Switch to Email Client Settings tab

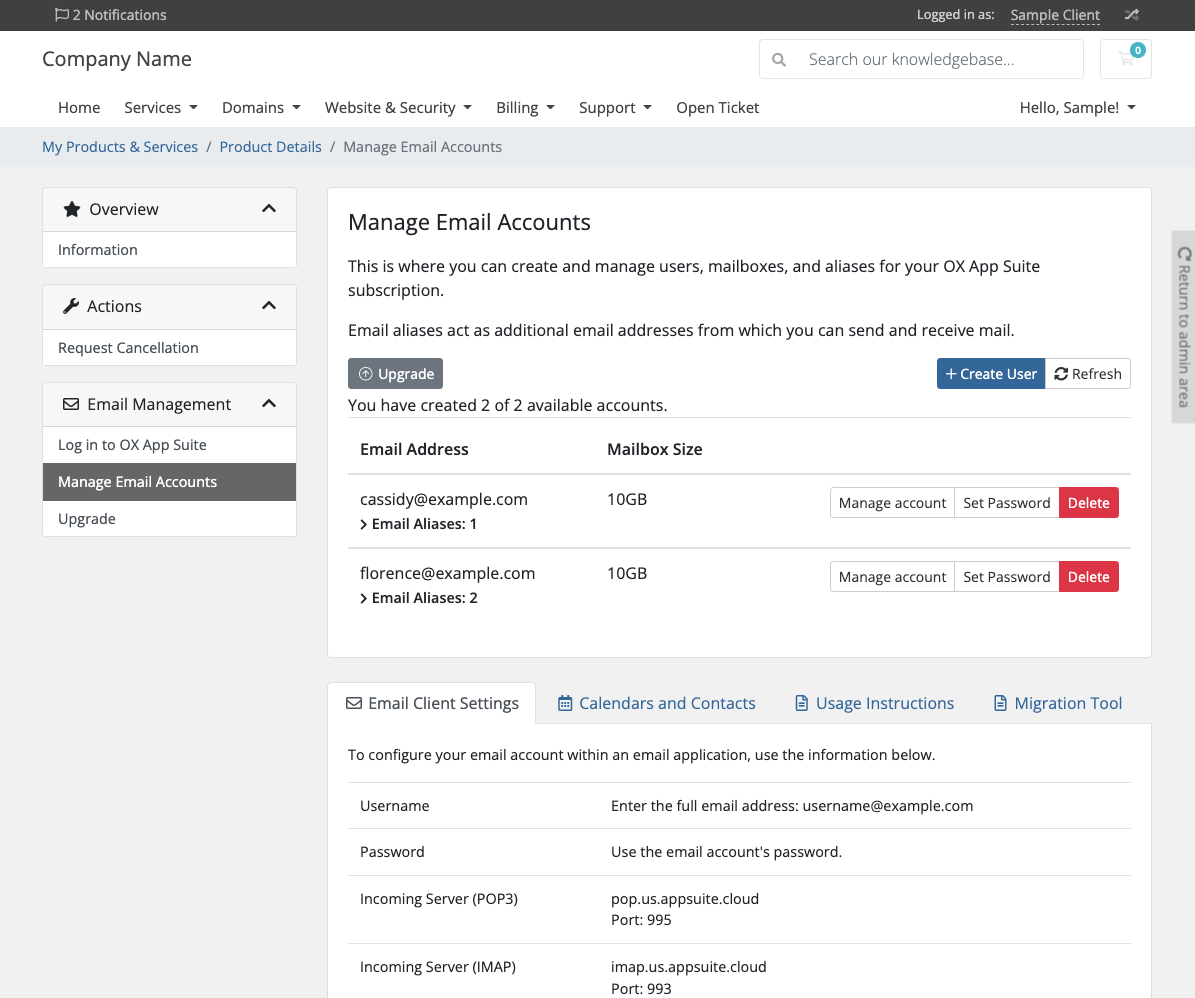tap(432, 703)
